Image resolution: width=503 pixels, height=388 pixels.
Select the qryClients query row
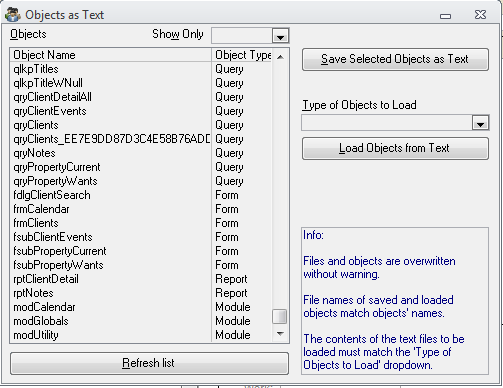[x=142, y=125]
